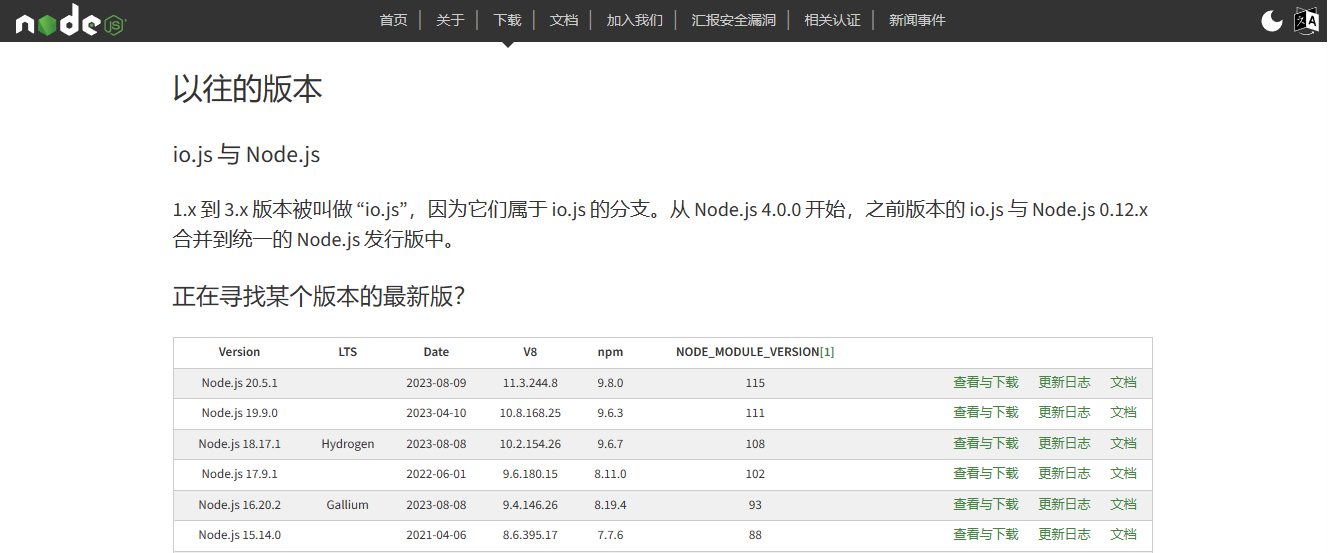Click V8 version 11.3.244.8
The height and width of the screenshot is (553, 1328).
[x=530, y=383]
